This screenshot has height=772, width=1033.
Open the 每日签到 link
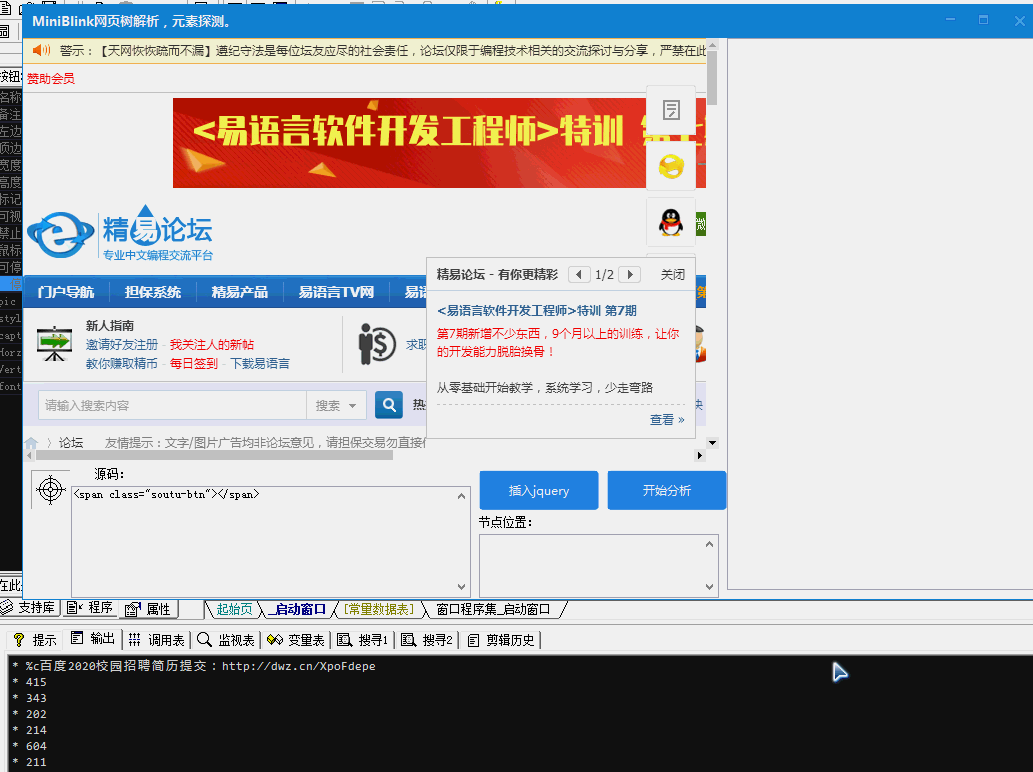(x=194, y=364)
